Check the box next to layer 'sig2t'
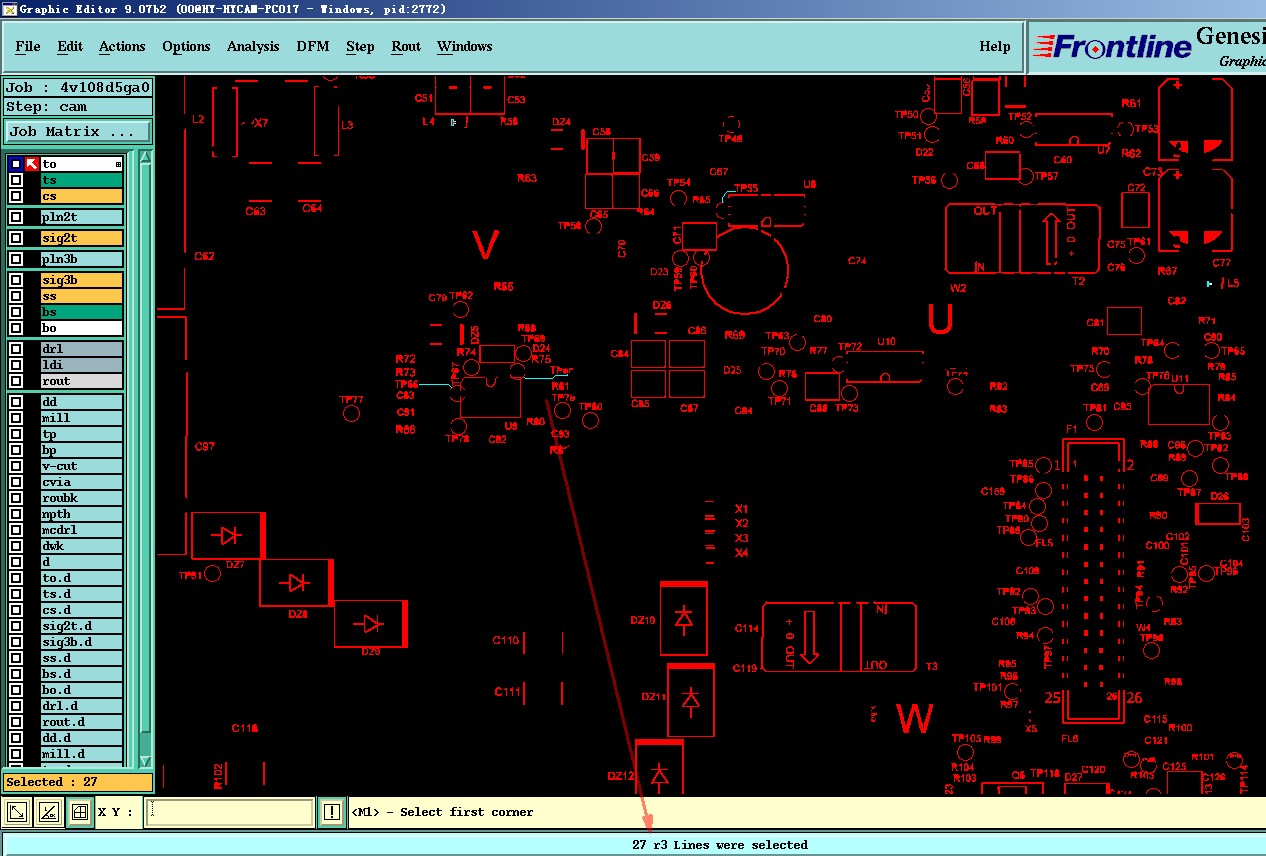 [16, 238]
